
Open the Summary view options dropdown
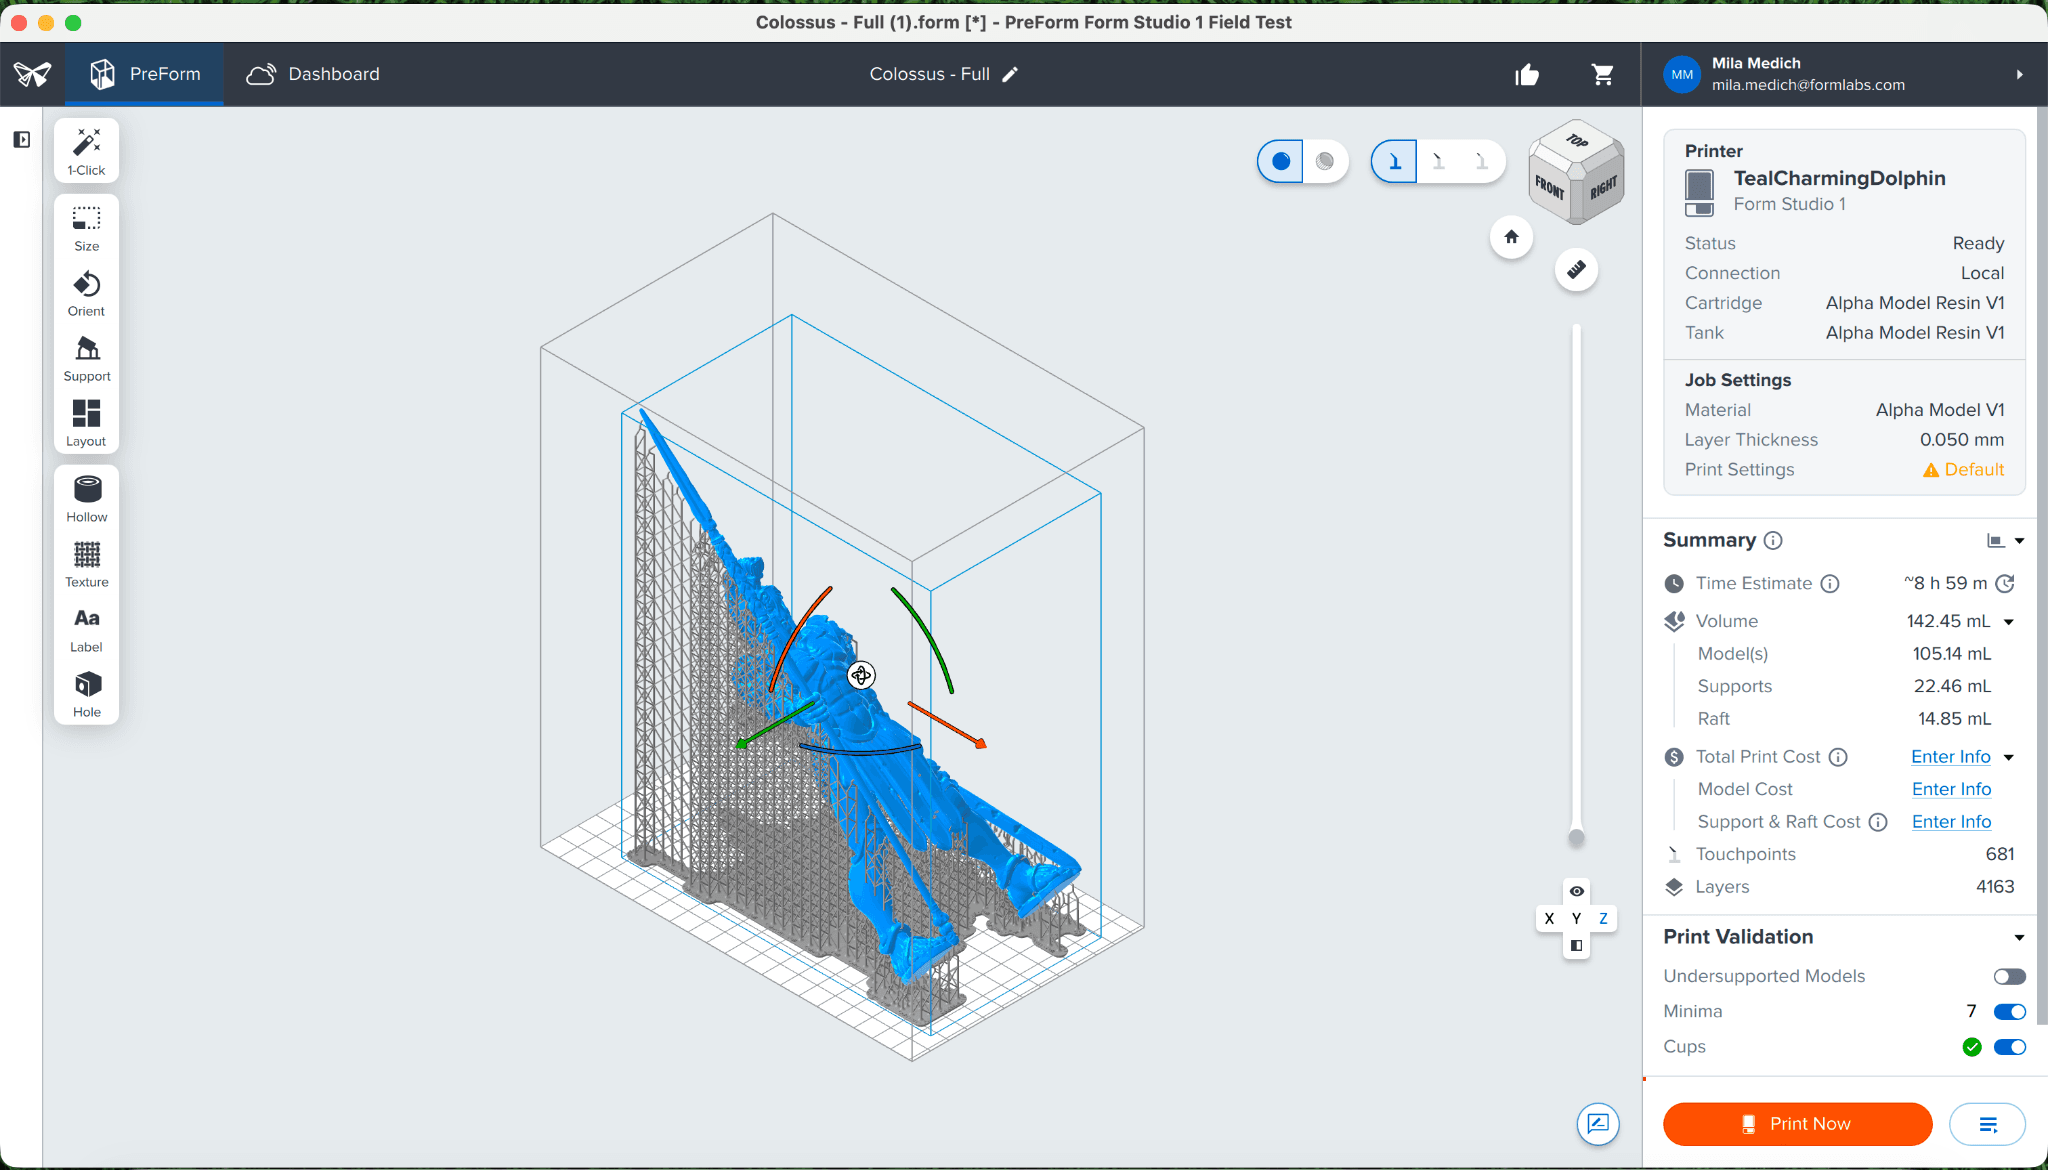2005,540
